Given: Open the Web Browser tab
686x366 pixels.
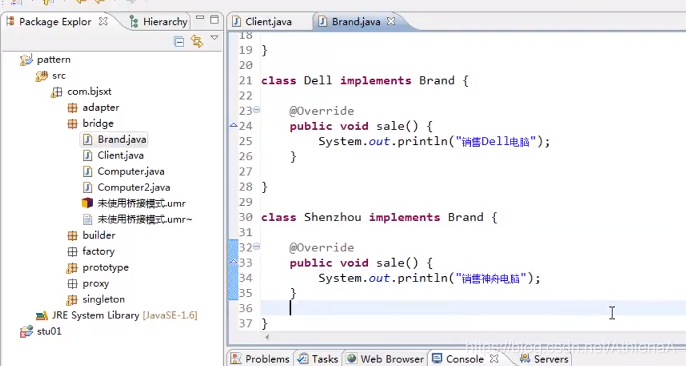Looking at the screenshot, I should pos(385,359).
